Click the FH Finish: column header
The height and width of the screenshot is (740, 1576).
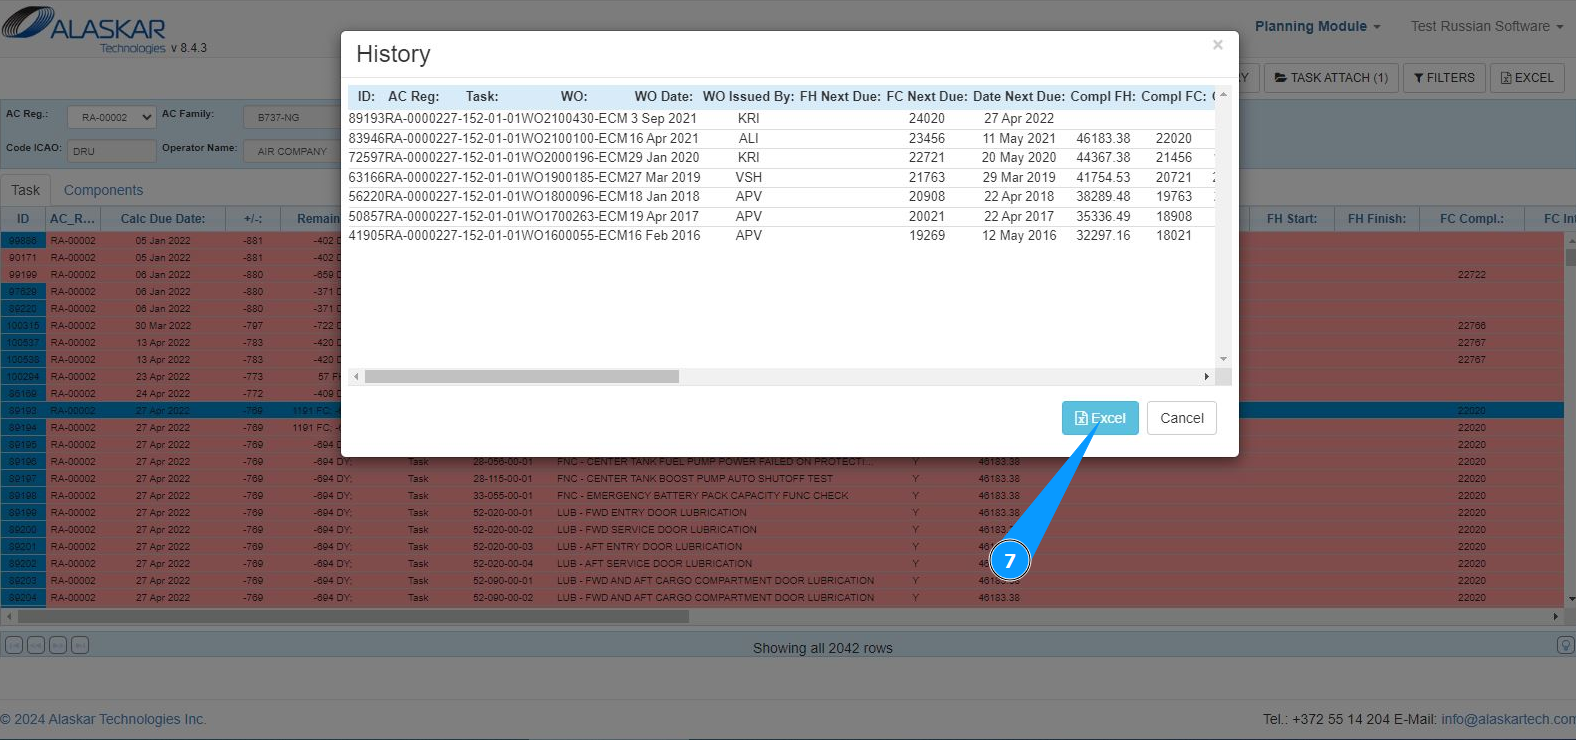[1377, 219]
